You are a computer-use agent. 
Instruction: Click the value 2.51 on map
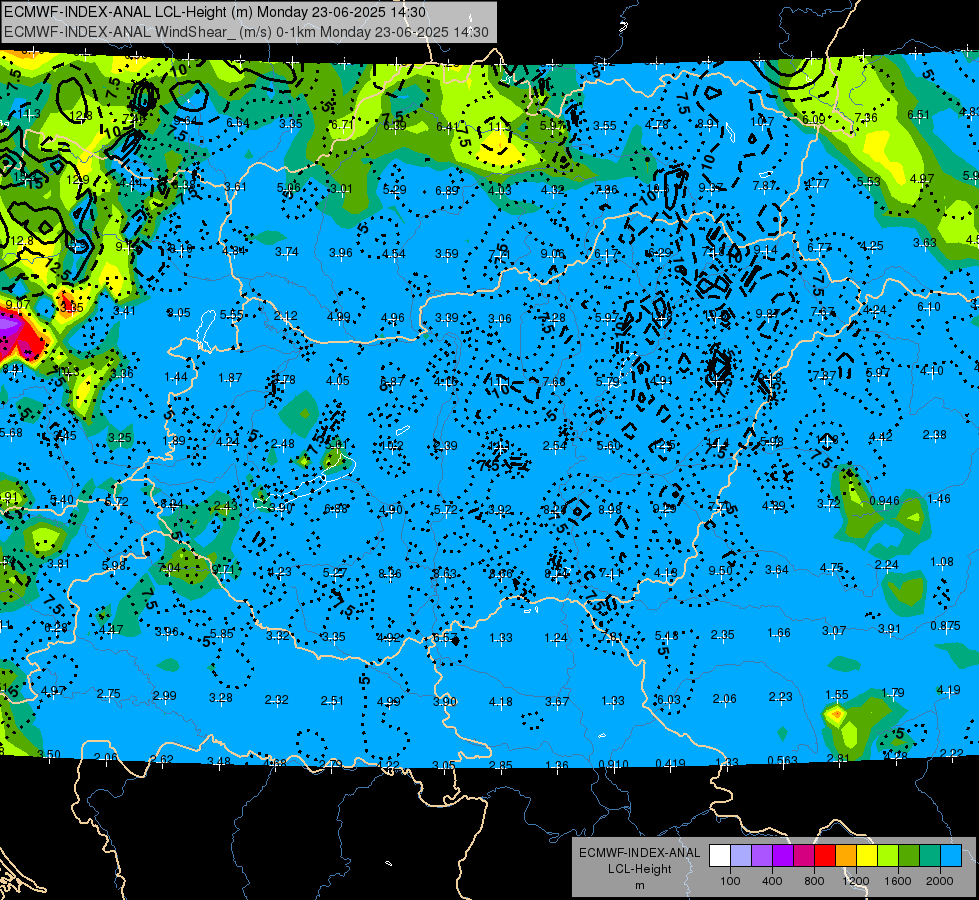(332, 701)
